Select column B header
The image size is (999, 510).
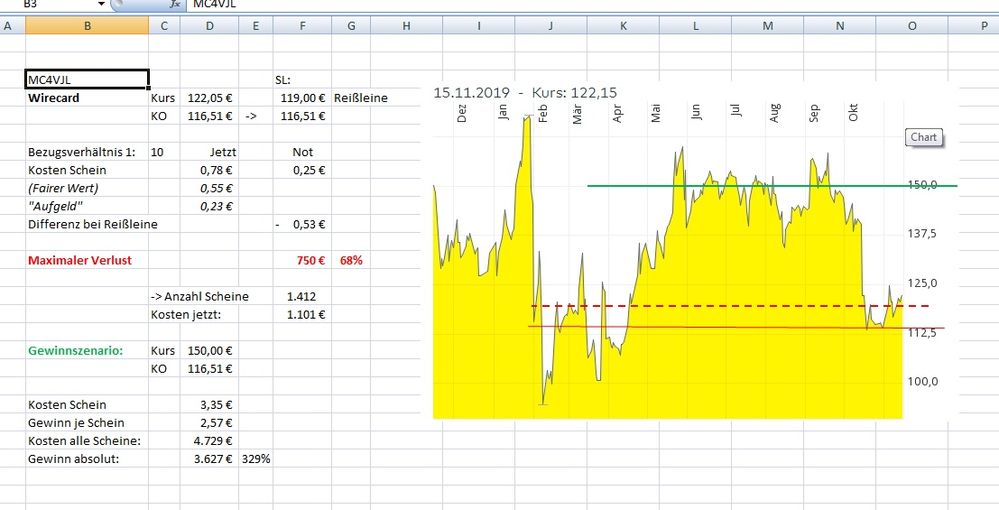tap(86, 26)
